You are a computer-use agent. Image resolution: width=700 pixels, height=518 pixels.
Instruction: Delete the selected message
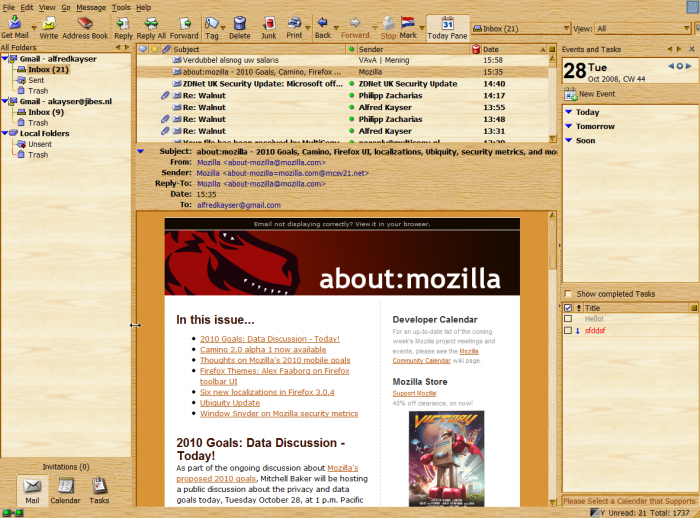click(240, 28)
